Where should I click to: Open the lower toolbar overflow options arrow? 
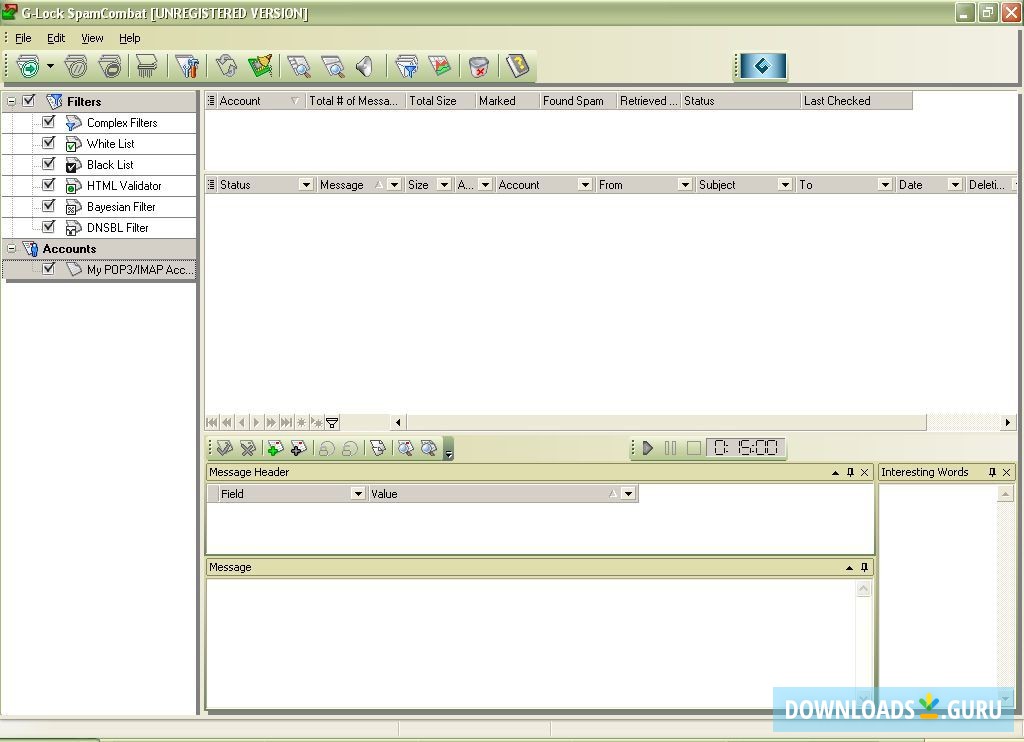(449, 449)
